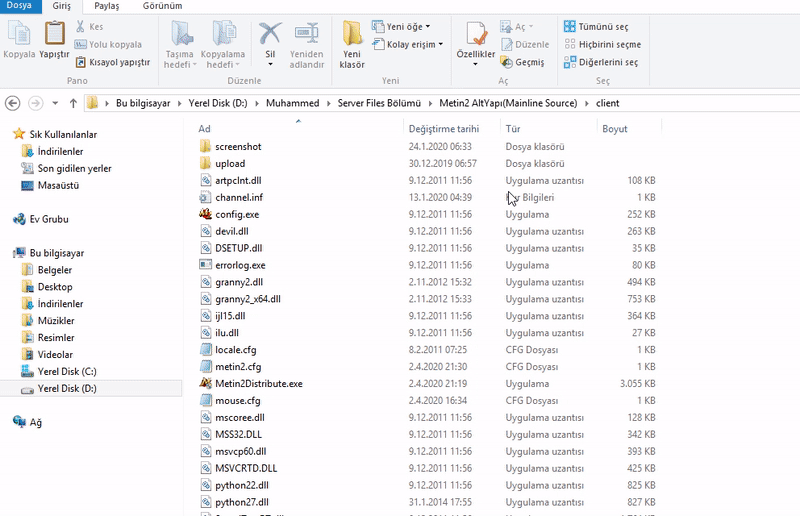This screenshot has width=800, height=516.
Task: Click the Sil delete X icon
Action: coord(270,33)
